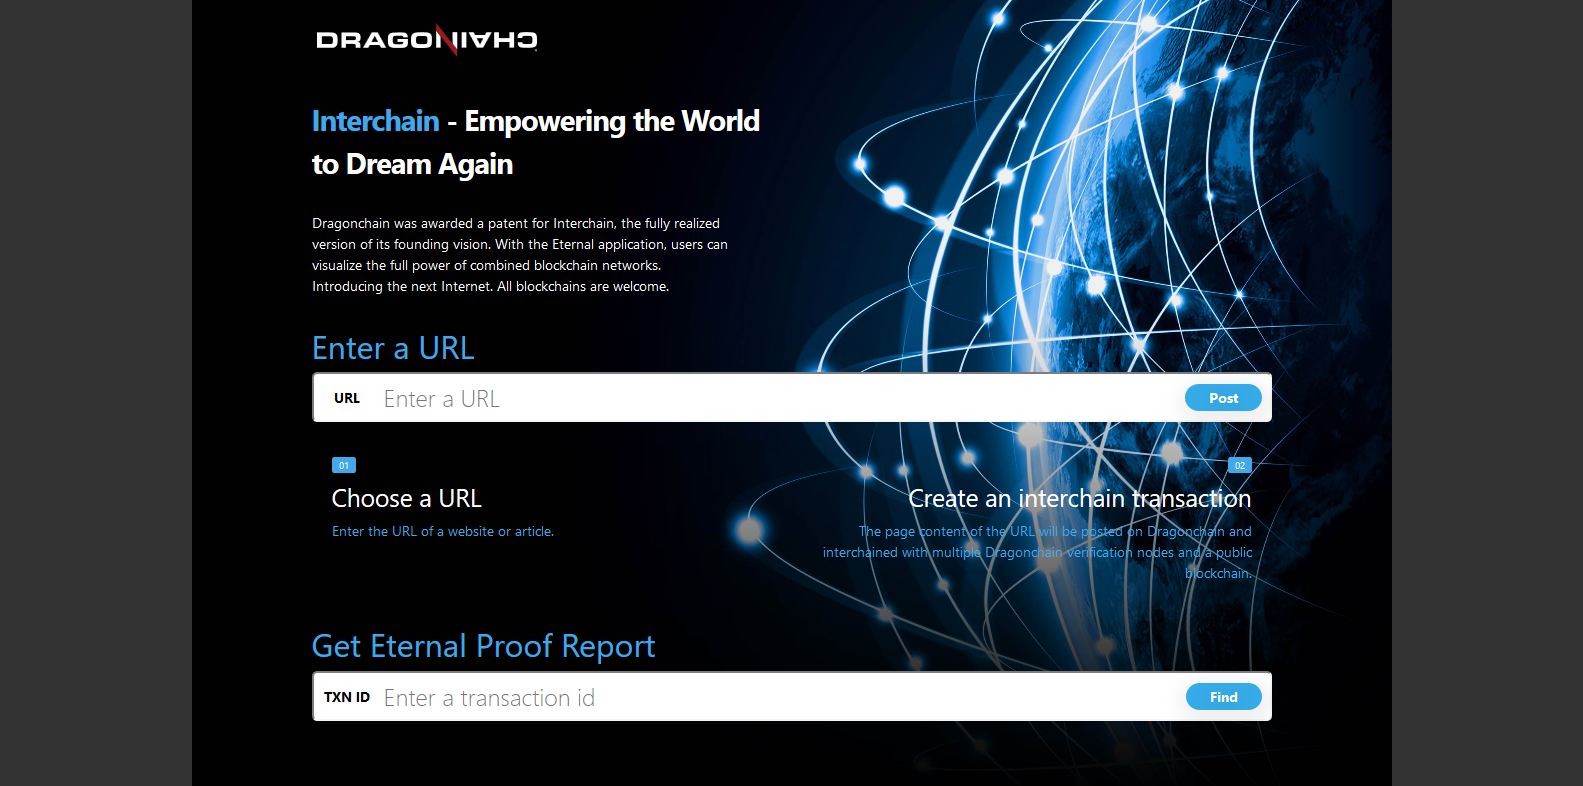This screenshot has height=786, width=1583.
Task: Select the 01 step badge
Action: coord(344,465)
